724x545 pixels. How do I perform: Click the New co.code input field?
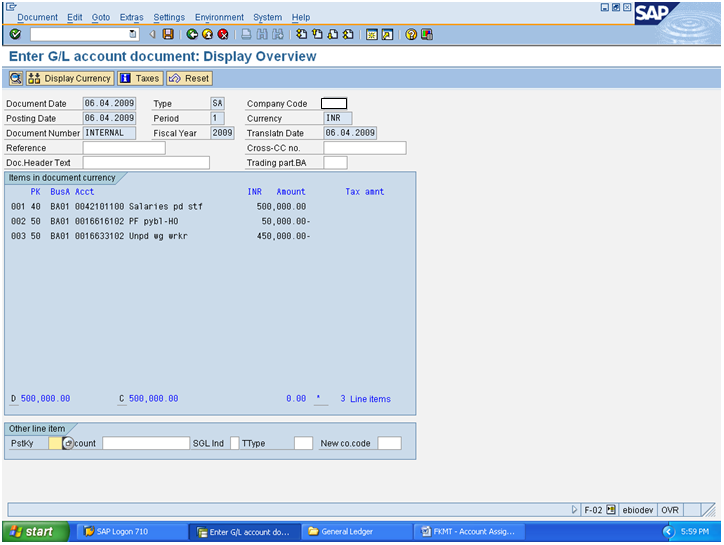tap(389, 443)
